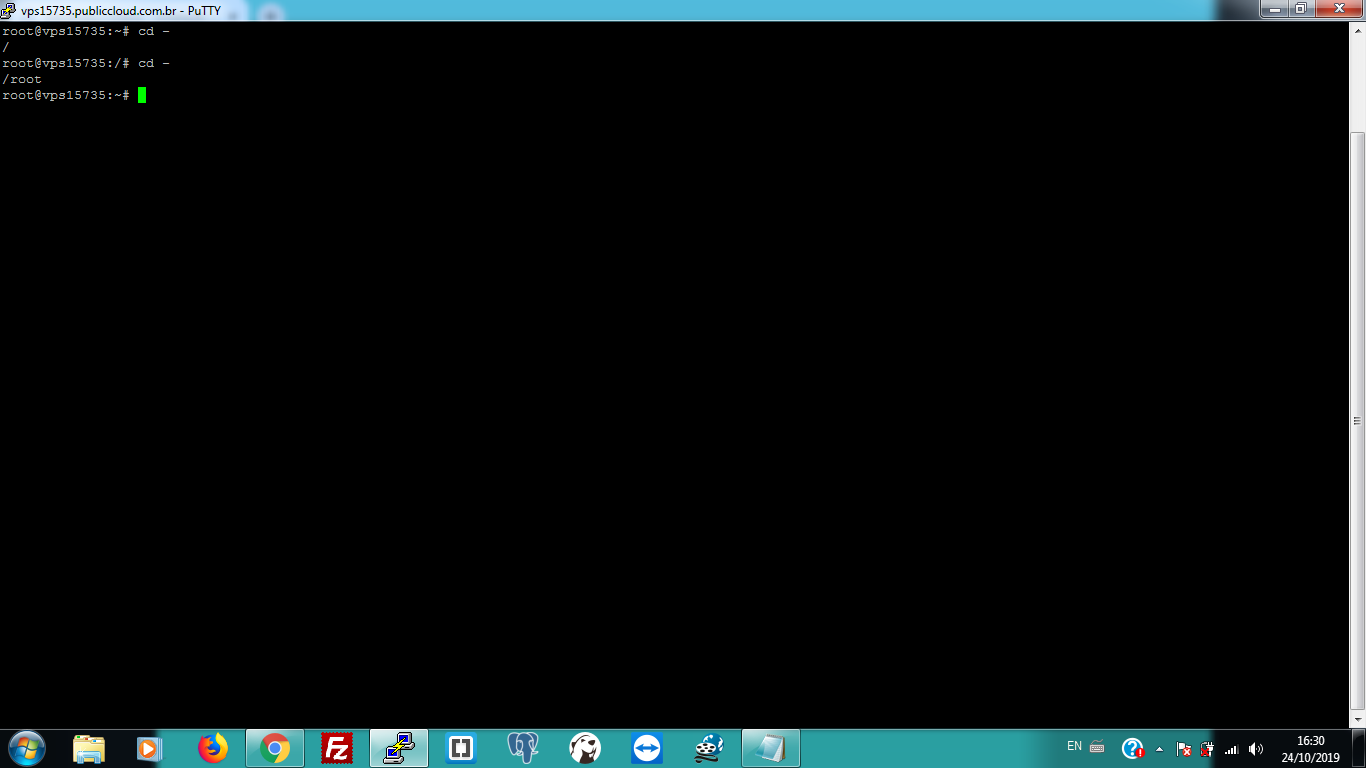Image resolution: width=1366 pixels, height=768 pixels.
Task: Open FileZilla from the taskbar
Action: [x=337, y=748]
